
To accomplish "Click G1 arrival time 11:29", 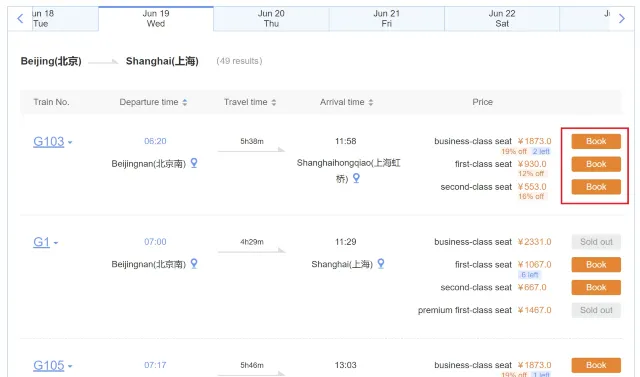I will click(x=345, y=242).
